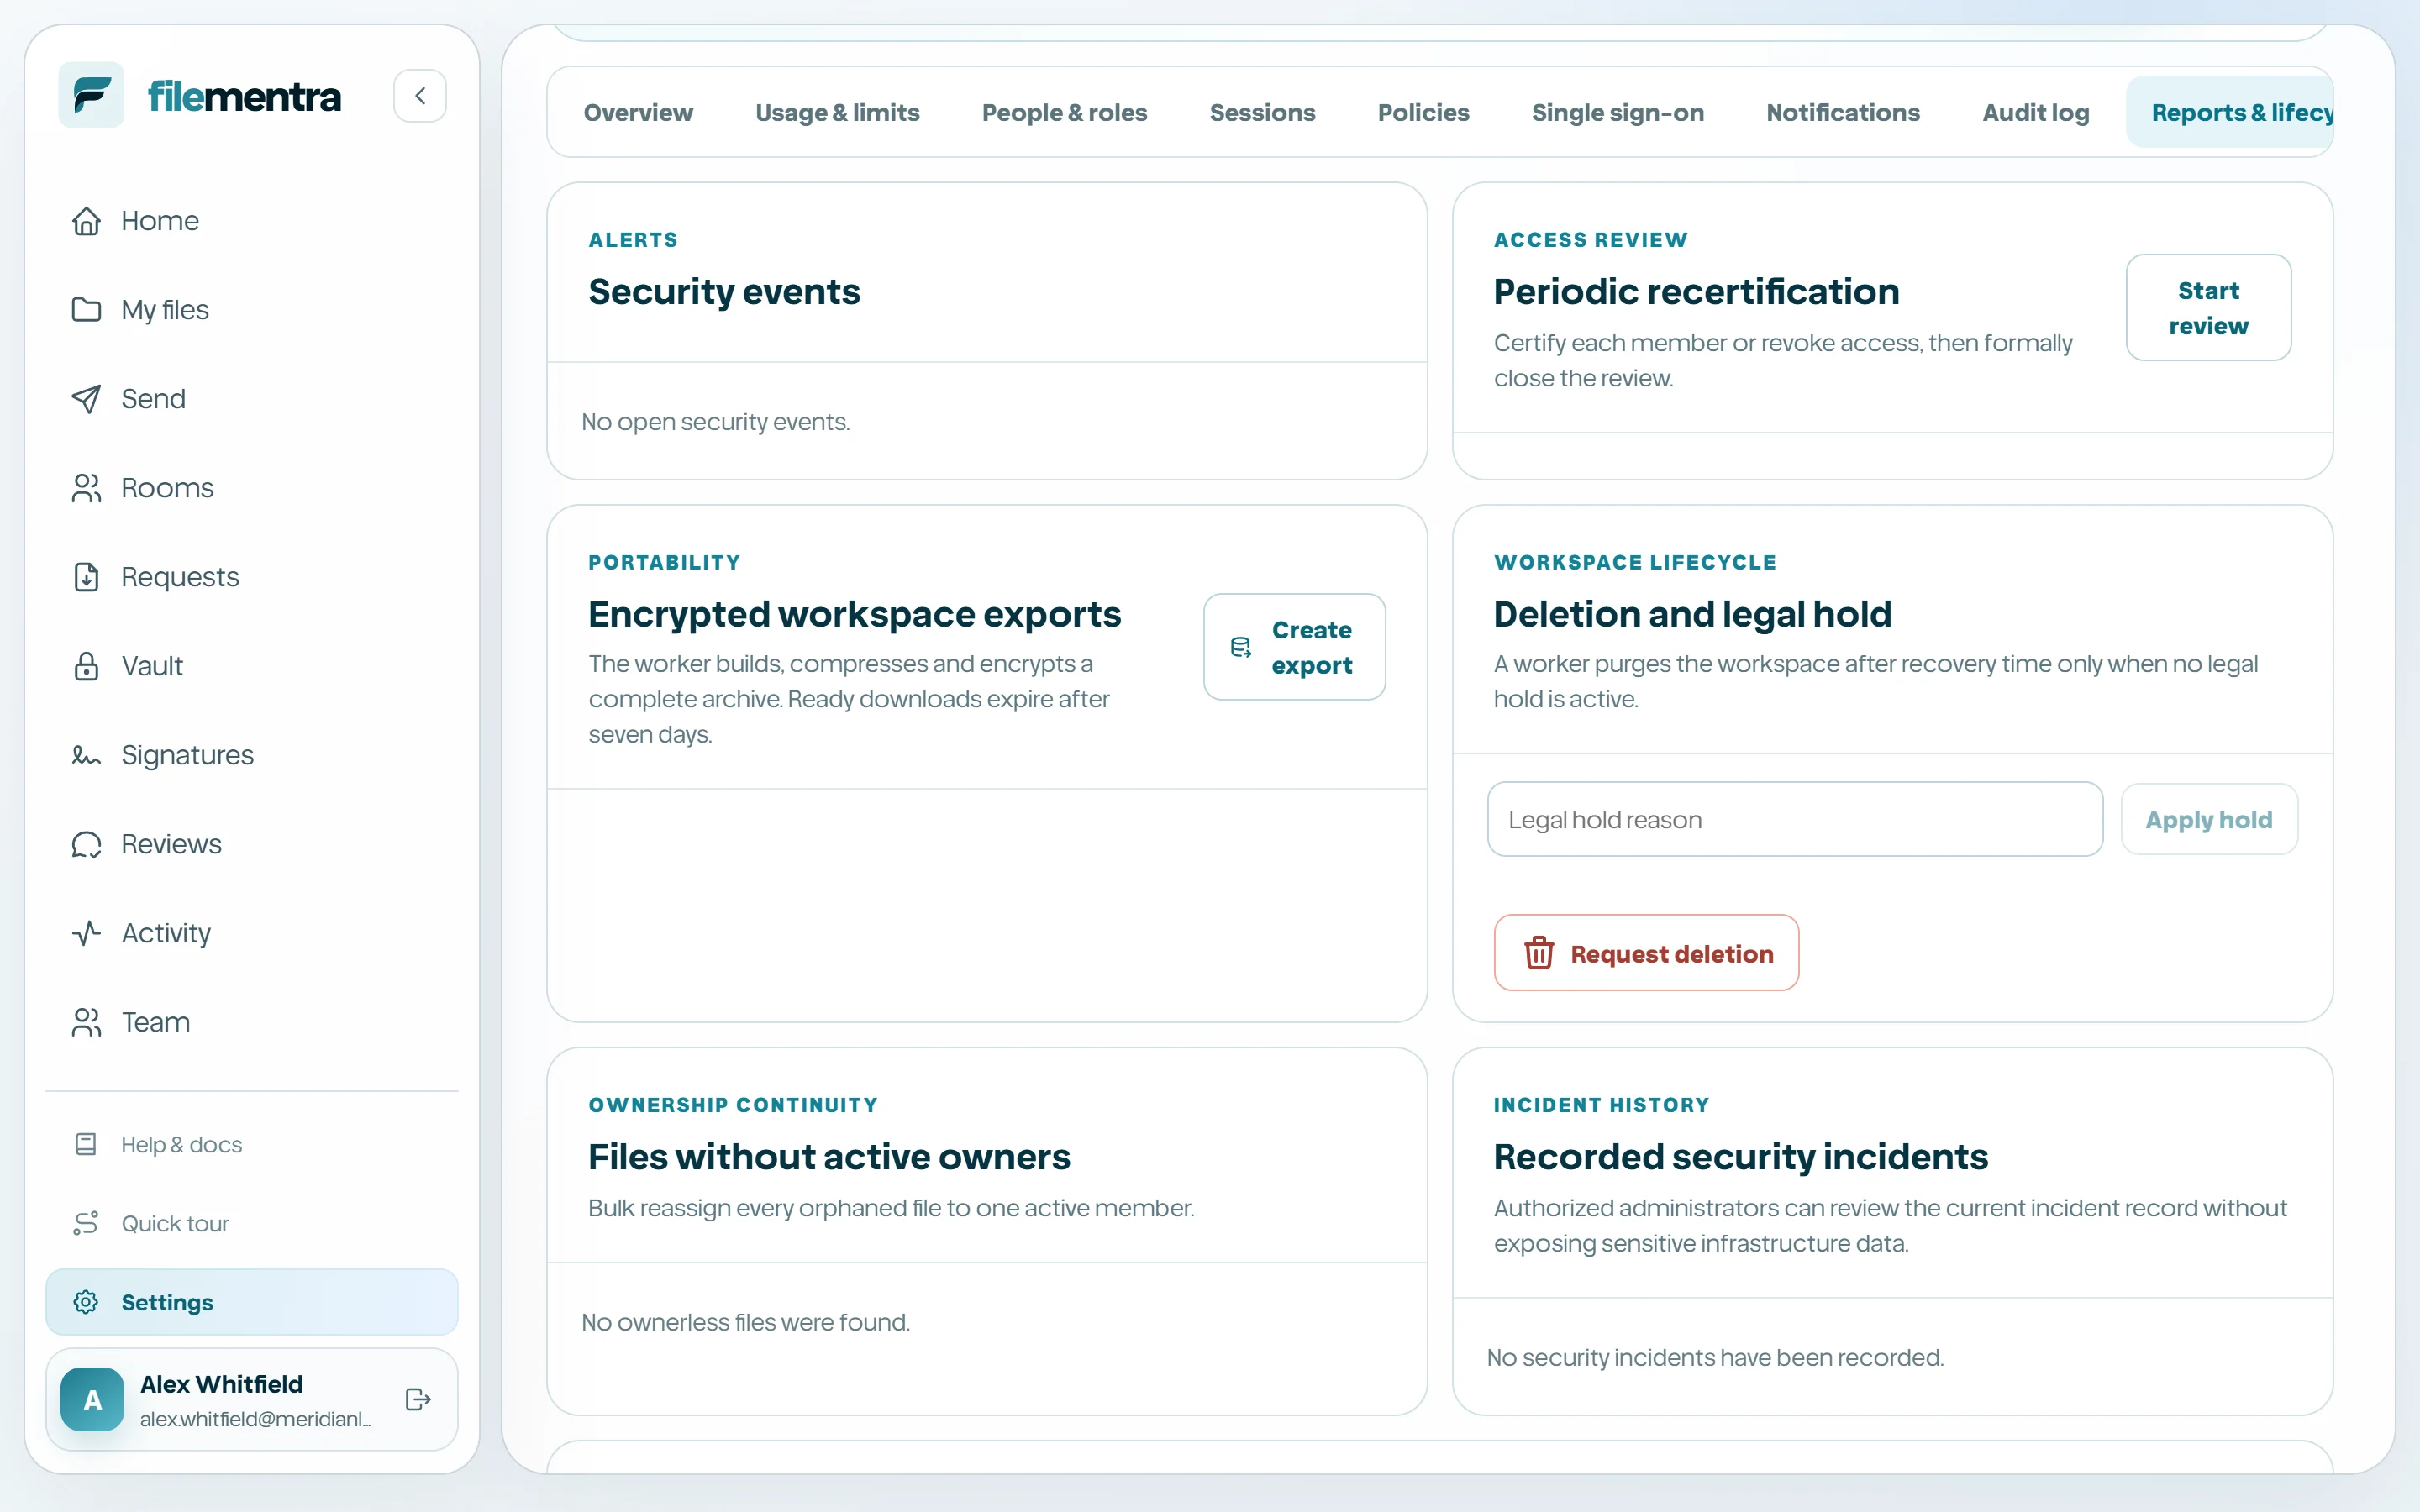Click the 'No ownerless files were found.' text
Screen dimensions: 2420x1512
(745, 1322)
